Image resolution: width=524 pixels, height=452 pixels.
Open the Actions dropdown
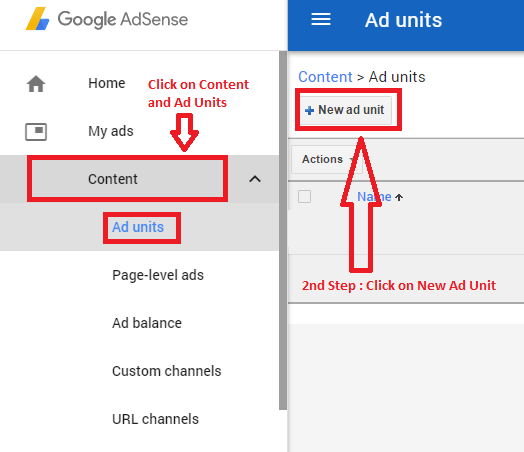click(326, 159)
